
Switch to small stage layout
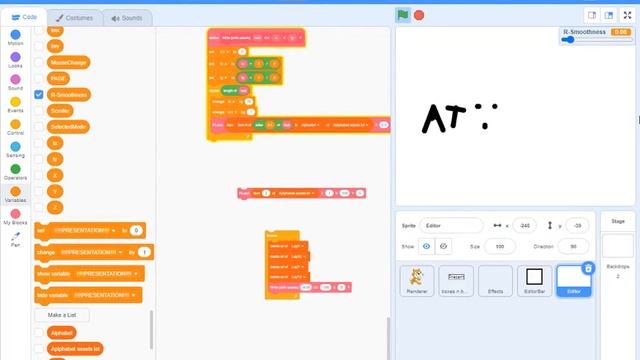click(592, 16)
